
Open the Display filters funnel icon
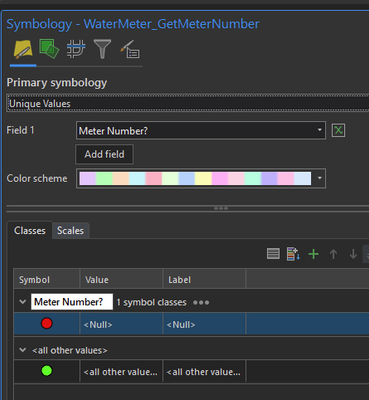[102, 49]
